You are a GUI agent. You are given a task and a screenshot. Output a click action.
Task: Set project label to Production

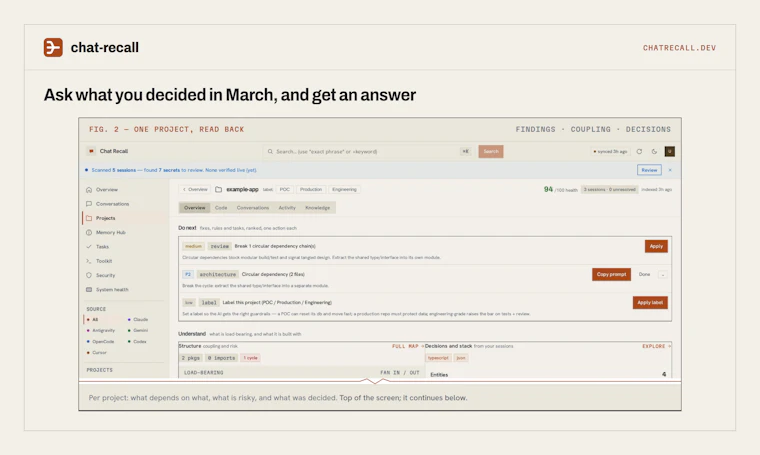pos(311,189)
